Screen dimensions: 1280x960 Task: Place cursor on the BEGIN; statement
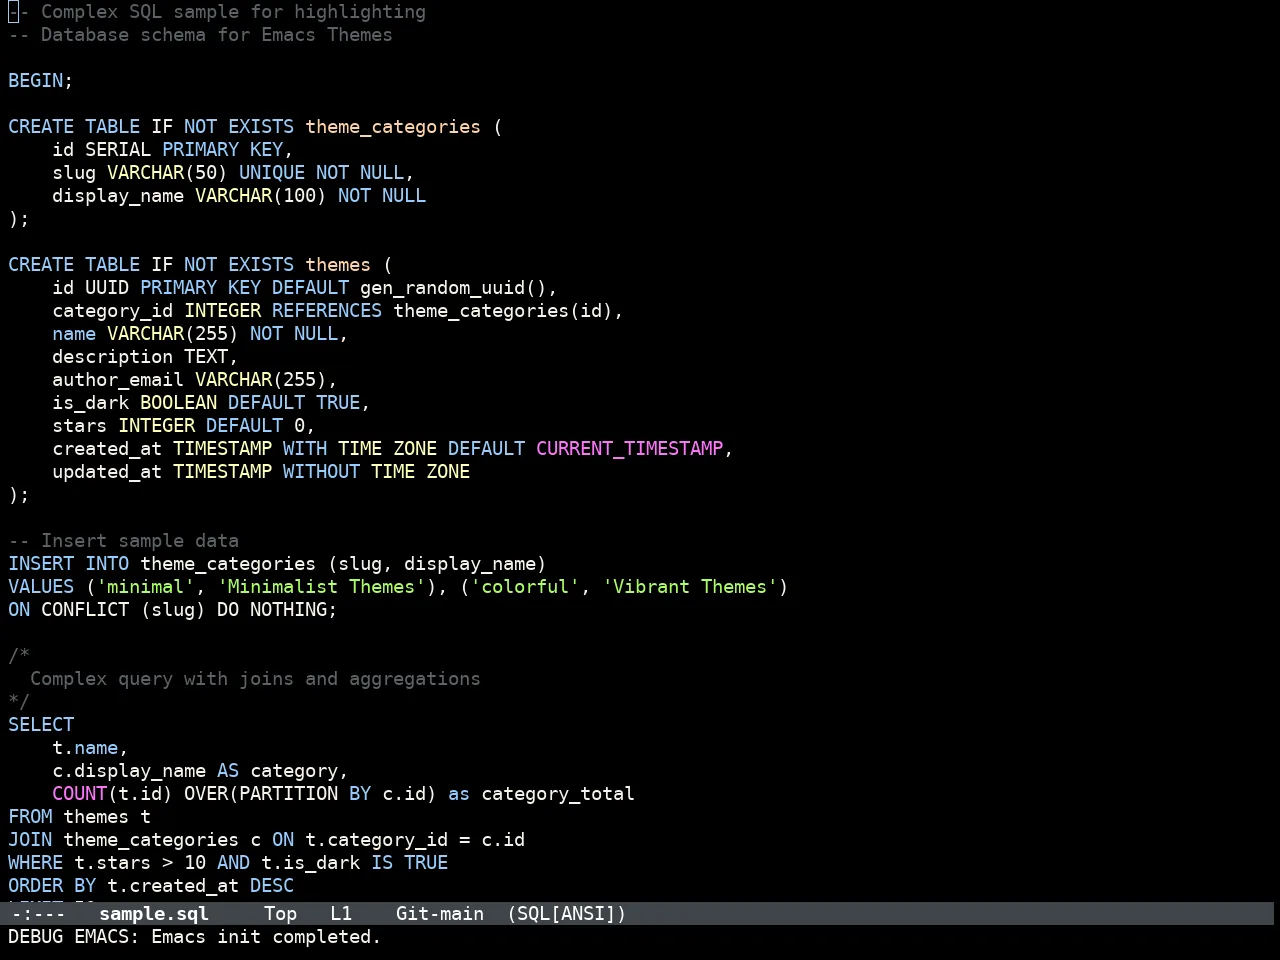pos(41,81)
